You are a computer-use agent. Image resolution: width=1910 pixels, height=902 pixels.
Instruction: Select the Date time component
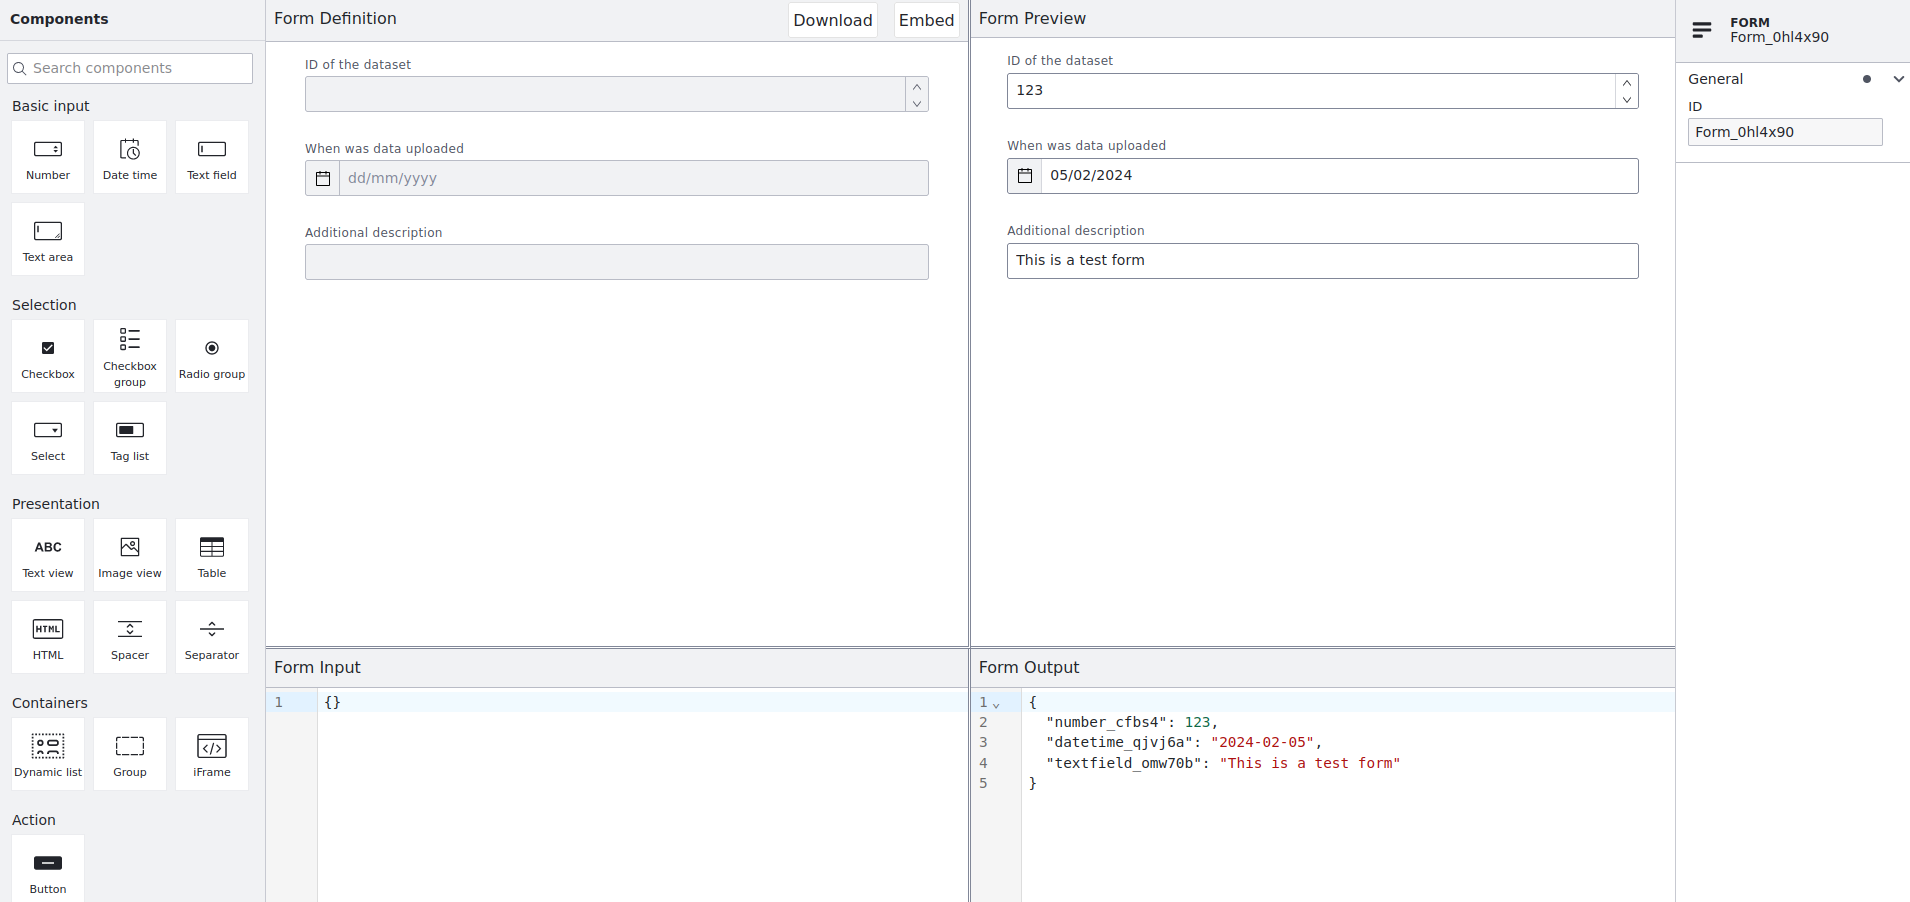coord(130,157)
